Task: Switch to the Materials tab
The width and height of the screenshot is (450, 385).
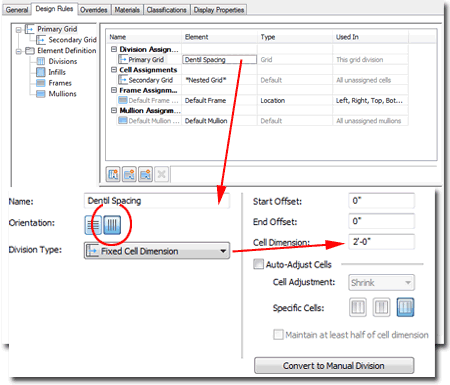Action: click(127, 10)
